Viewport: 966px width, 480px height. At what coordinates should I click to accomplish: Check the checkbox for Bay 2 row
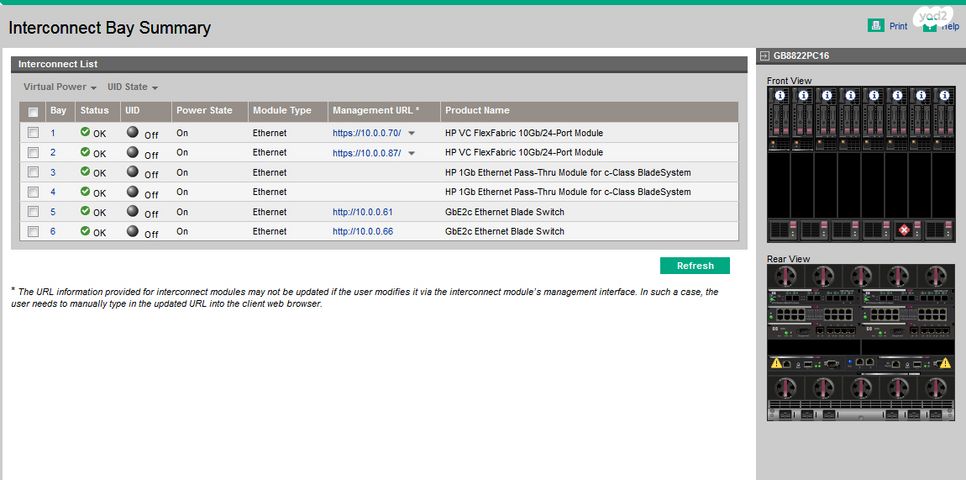(33, 152)
